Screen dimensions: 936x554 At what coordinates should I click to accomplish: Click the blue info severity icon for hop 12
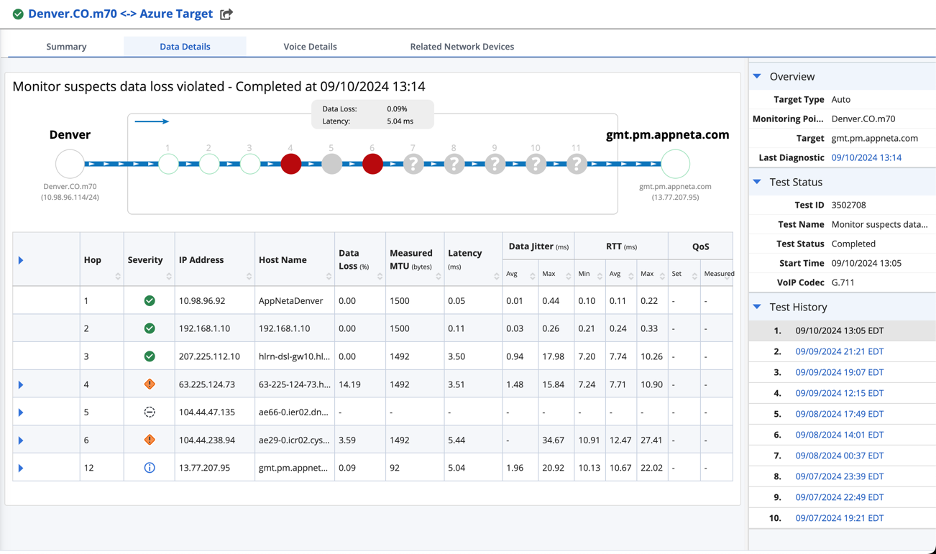pos(149,467)
